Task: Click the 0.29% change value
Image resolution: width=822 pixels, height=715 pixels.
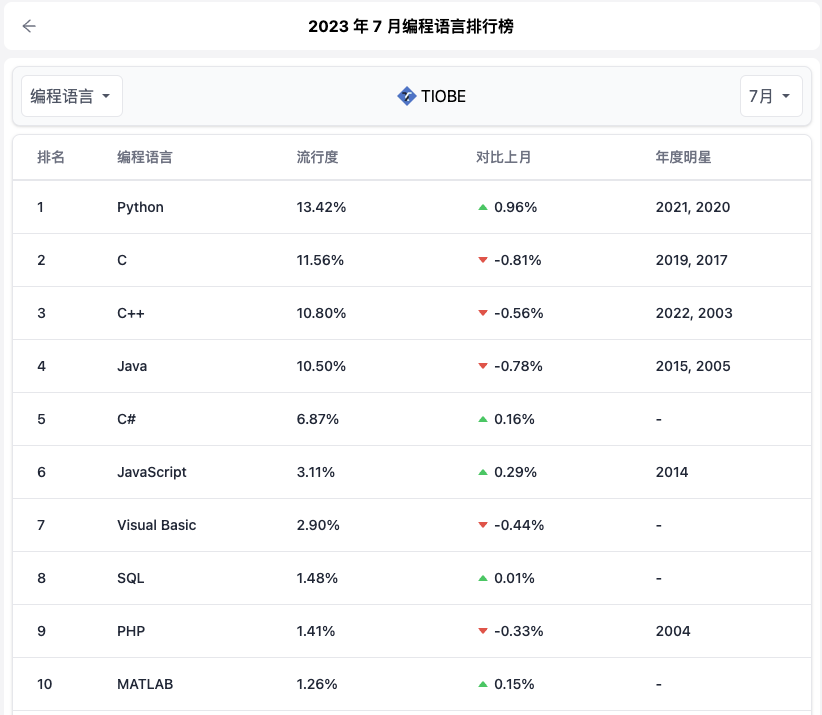Action: pyautogui.click(x=515, y=472)
